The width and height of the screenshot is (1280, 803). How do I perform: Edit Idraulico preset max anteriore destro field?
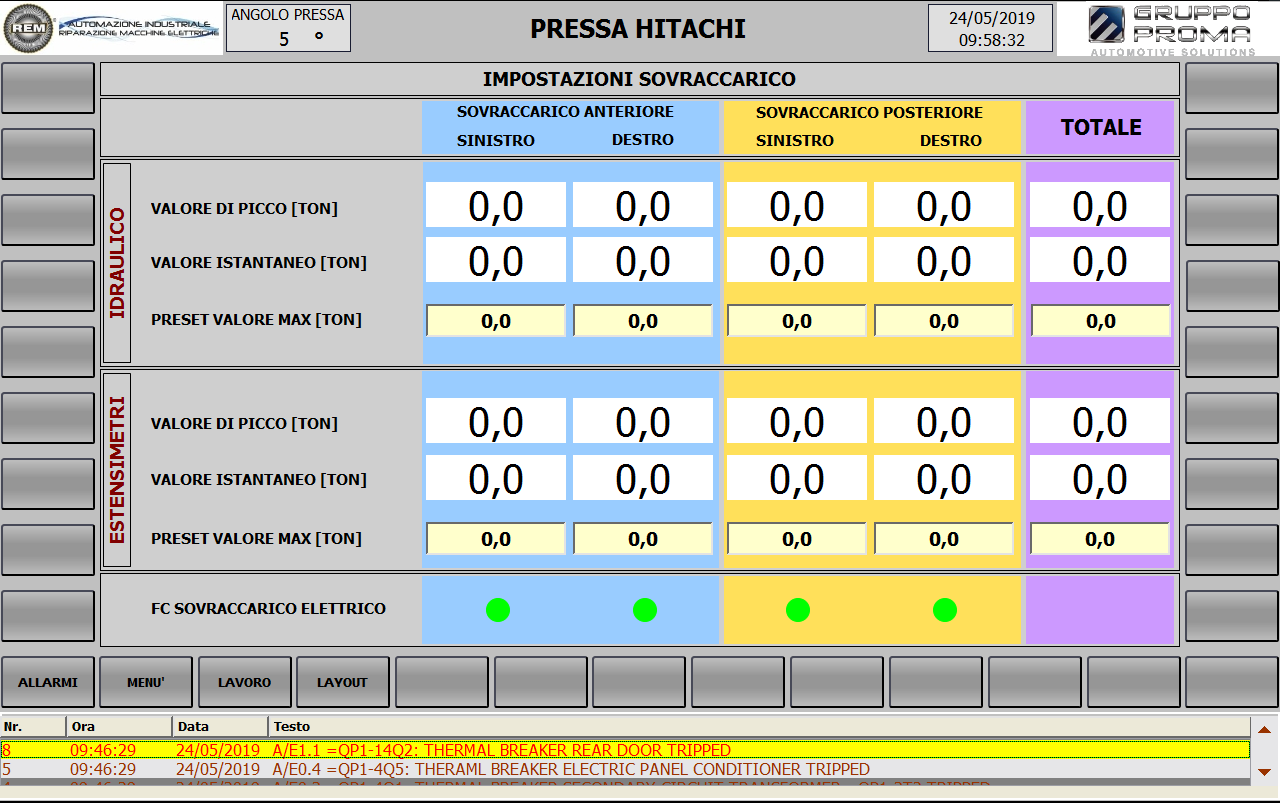pyautogui.click(x=643, y=321)
